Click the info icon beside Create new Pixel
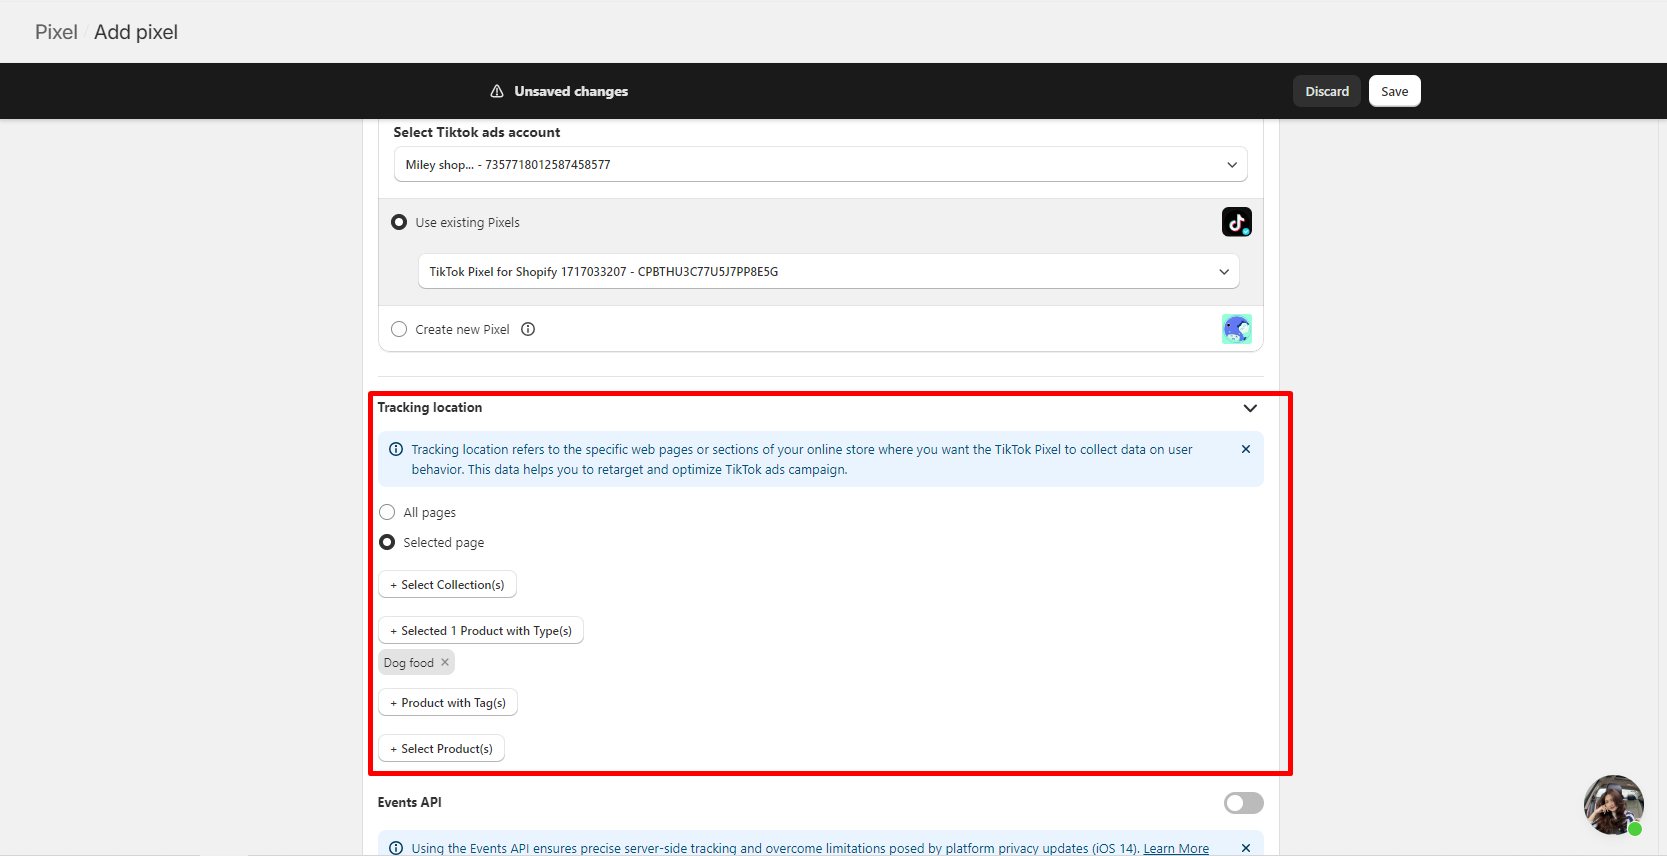 click(528, 329)
